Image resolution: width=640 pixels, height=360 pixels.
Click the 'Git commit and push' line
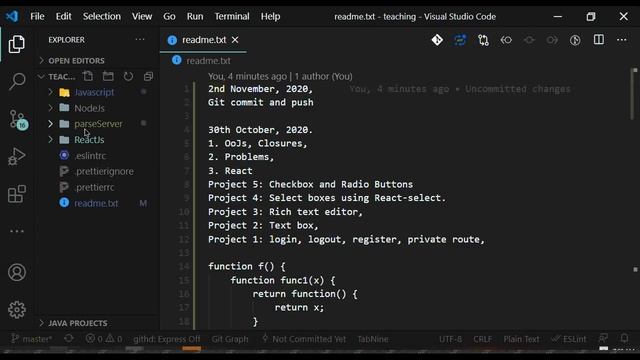(260, 102)
